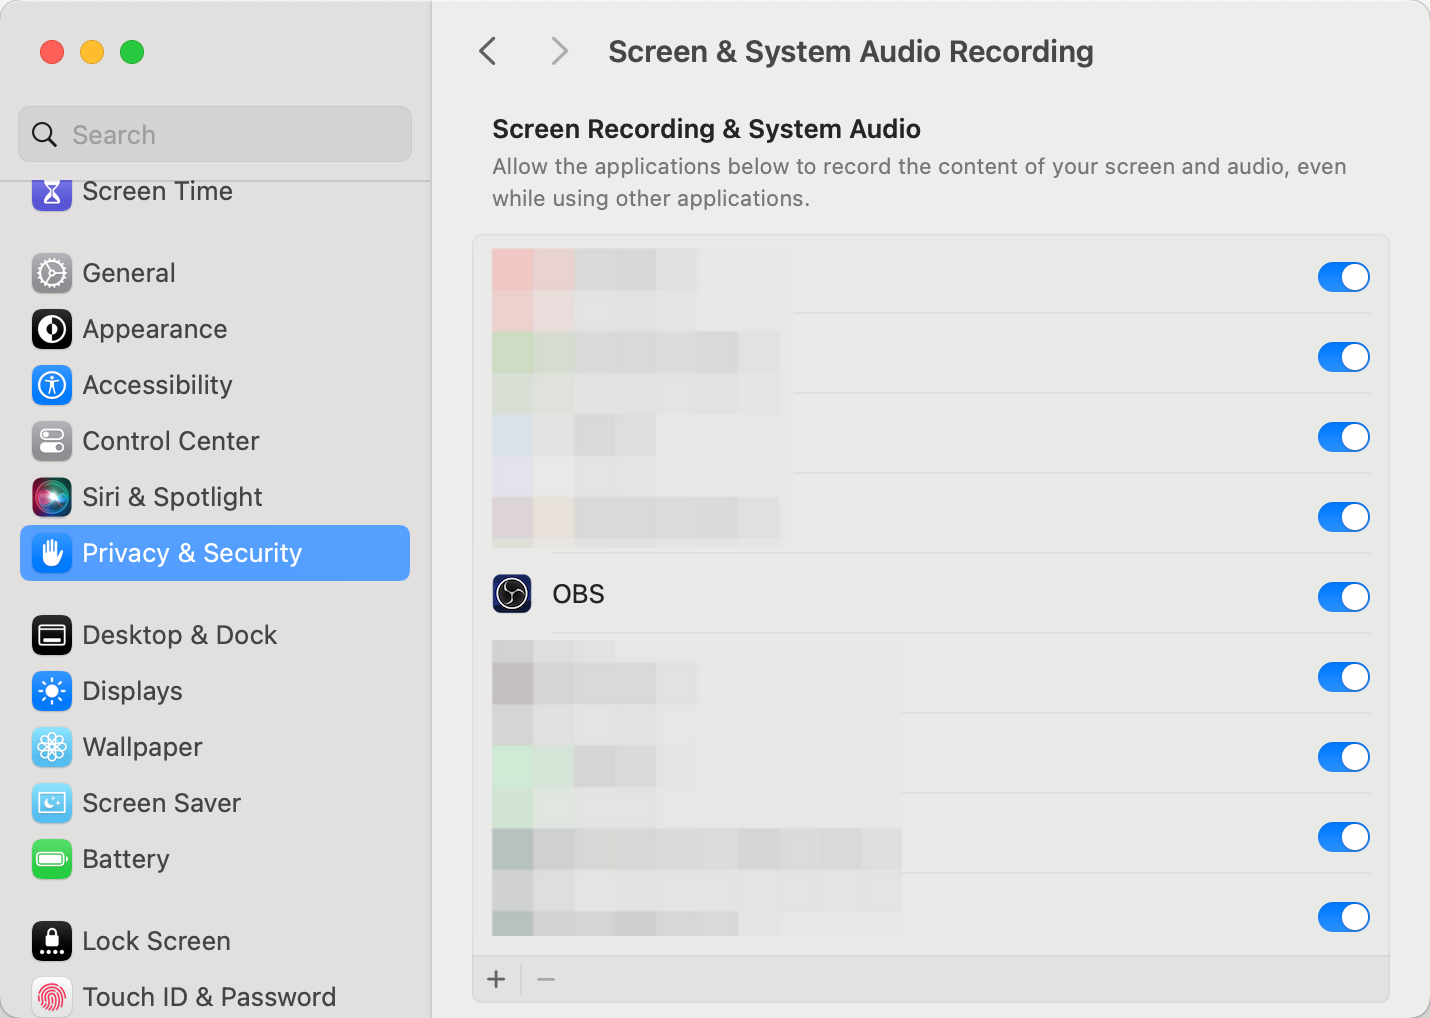
Task: Click the Touch ID & Password fingerprint icon
Action: pos(51,996)
